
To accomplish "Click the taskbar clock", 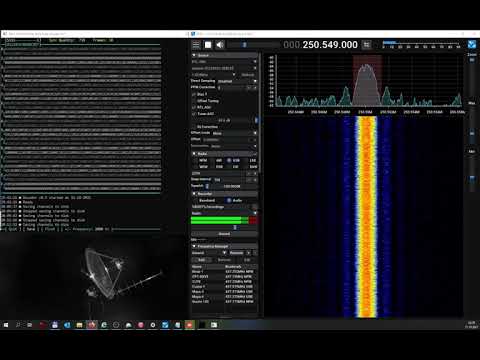I will (471, 325).
